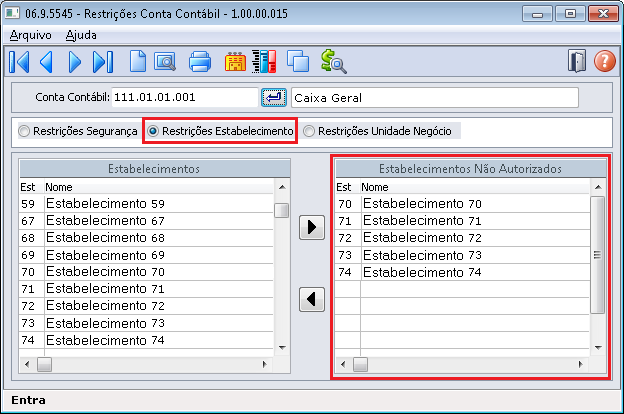
Task: Click the Estabelecimentos list header
Action: [x=154, y=169]
